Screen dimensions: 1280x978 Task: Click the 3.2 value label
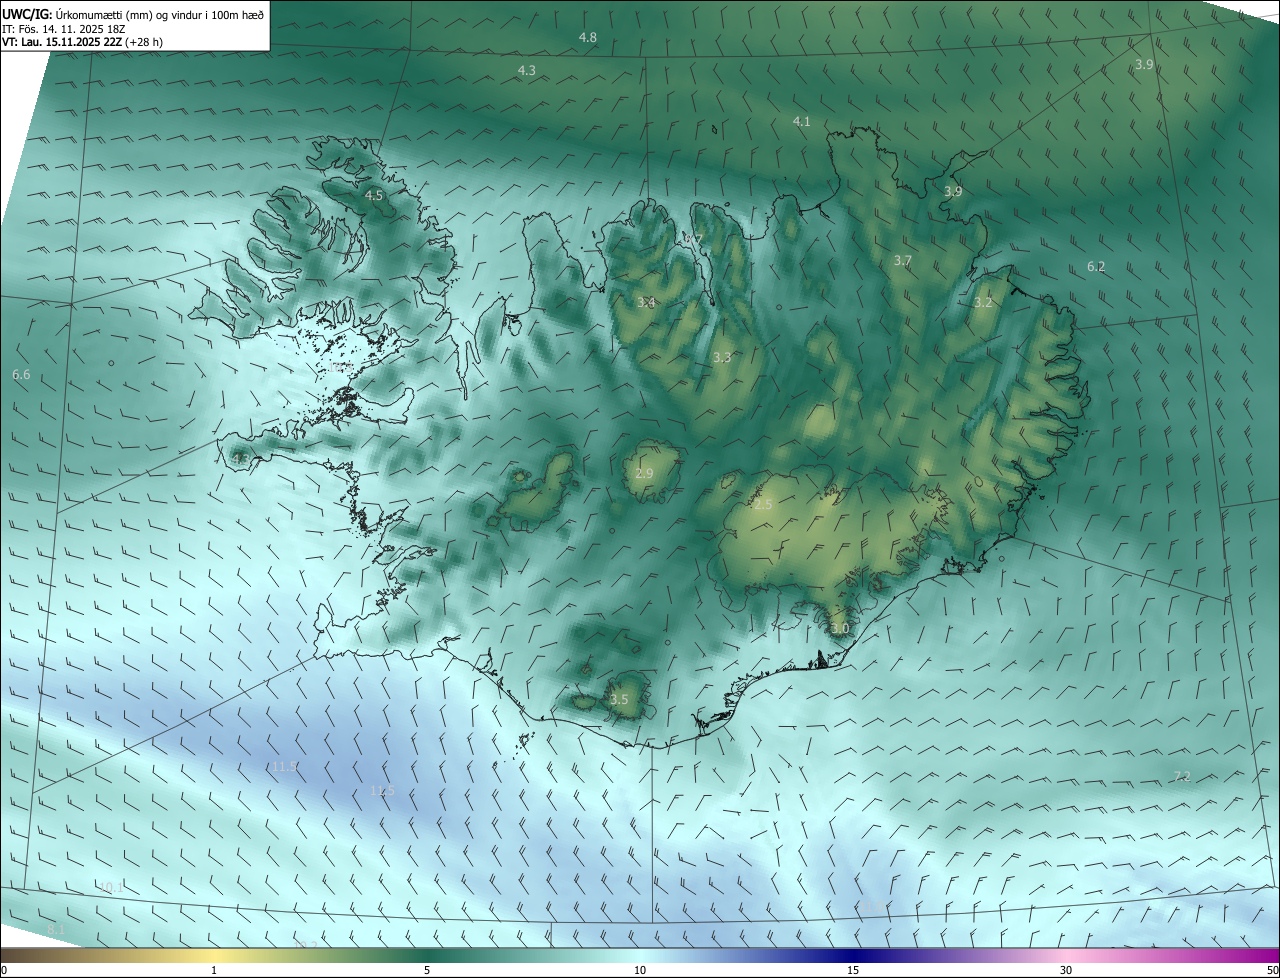point(983,302)
